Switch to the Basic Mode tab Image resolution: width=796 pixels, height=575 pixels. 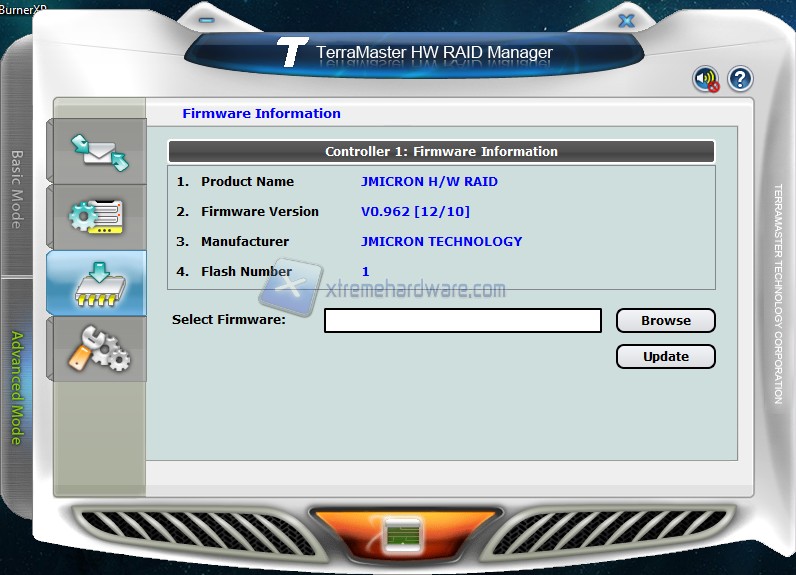(17, 189)
